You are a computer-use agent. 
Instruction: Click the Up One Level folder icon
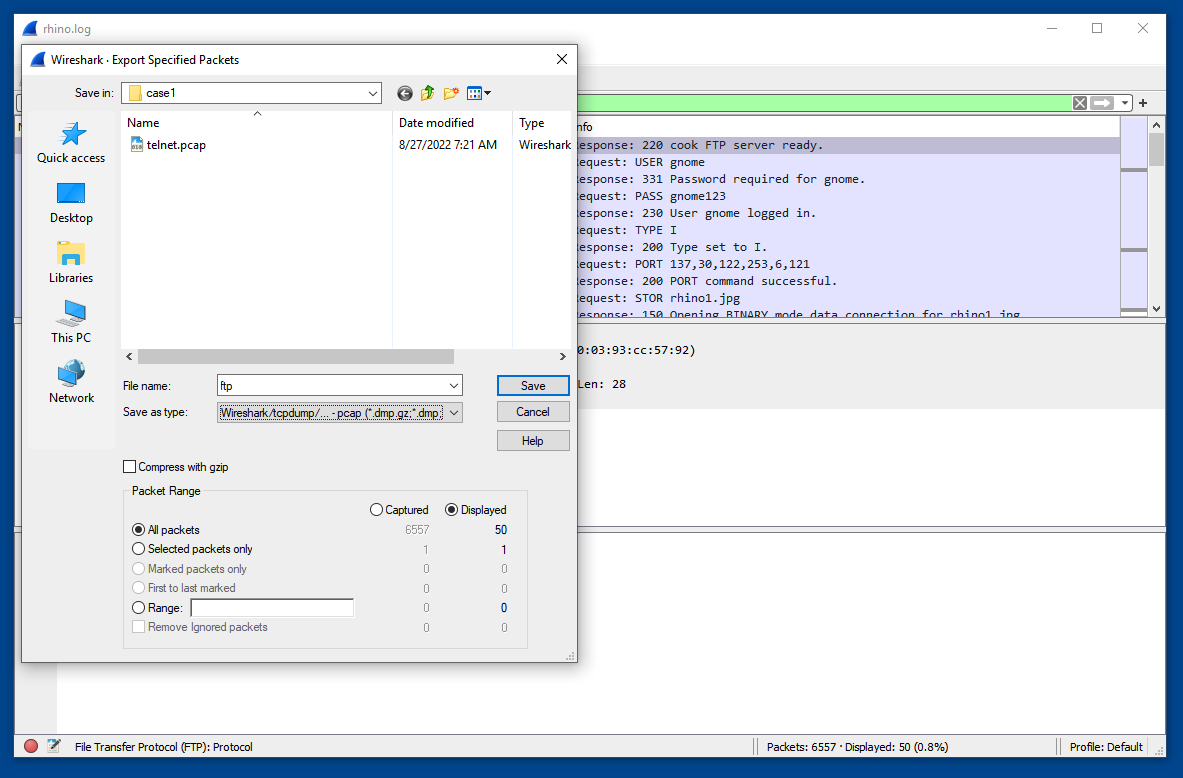click(428, 93)
